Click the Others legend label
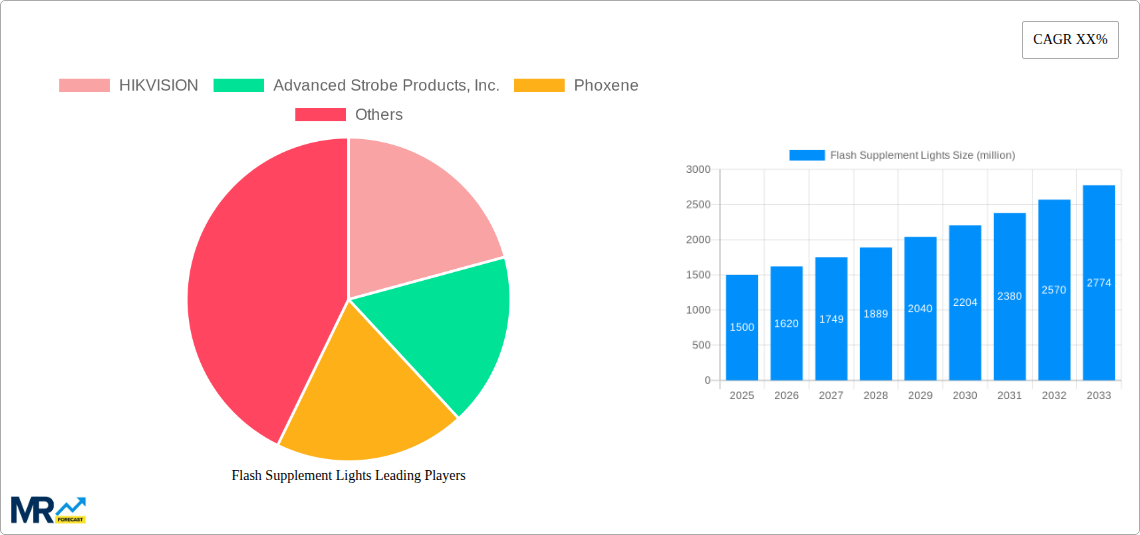This screenshot has height=535, width=1140. [379, 115]
